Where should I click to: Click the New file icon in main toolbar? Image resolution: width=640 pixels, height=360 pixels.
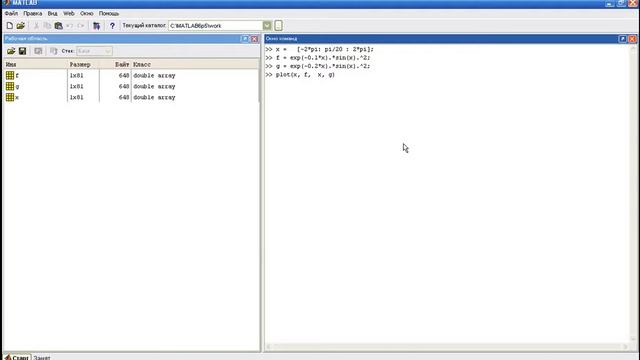[9, 26]
